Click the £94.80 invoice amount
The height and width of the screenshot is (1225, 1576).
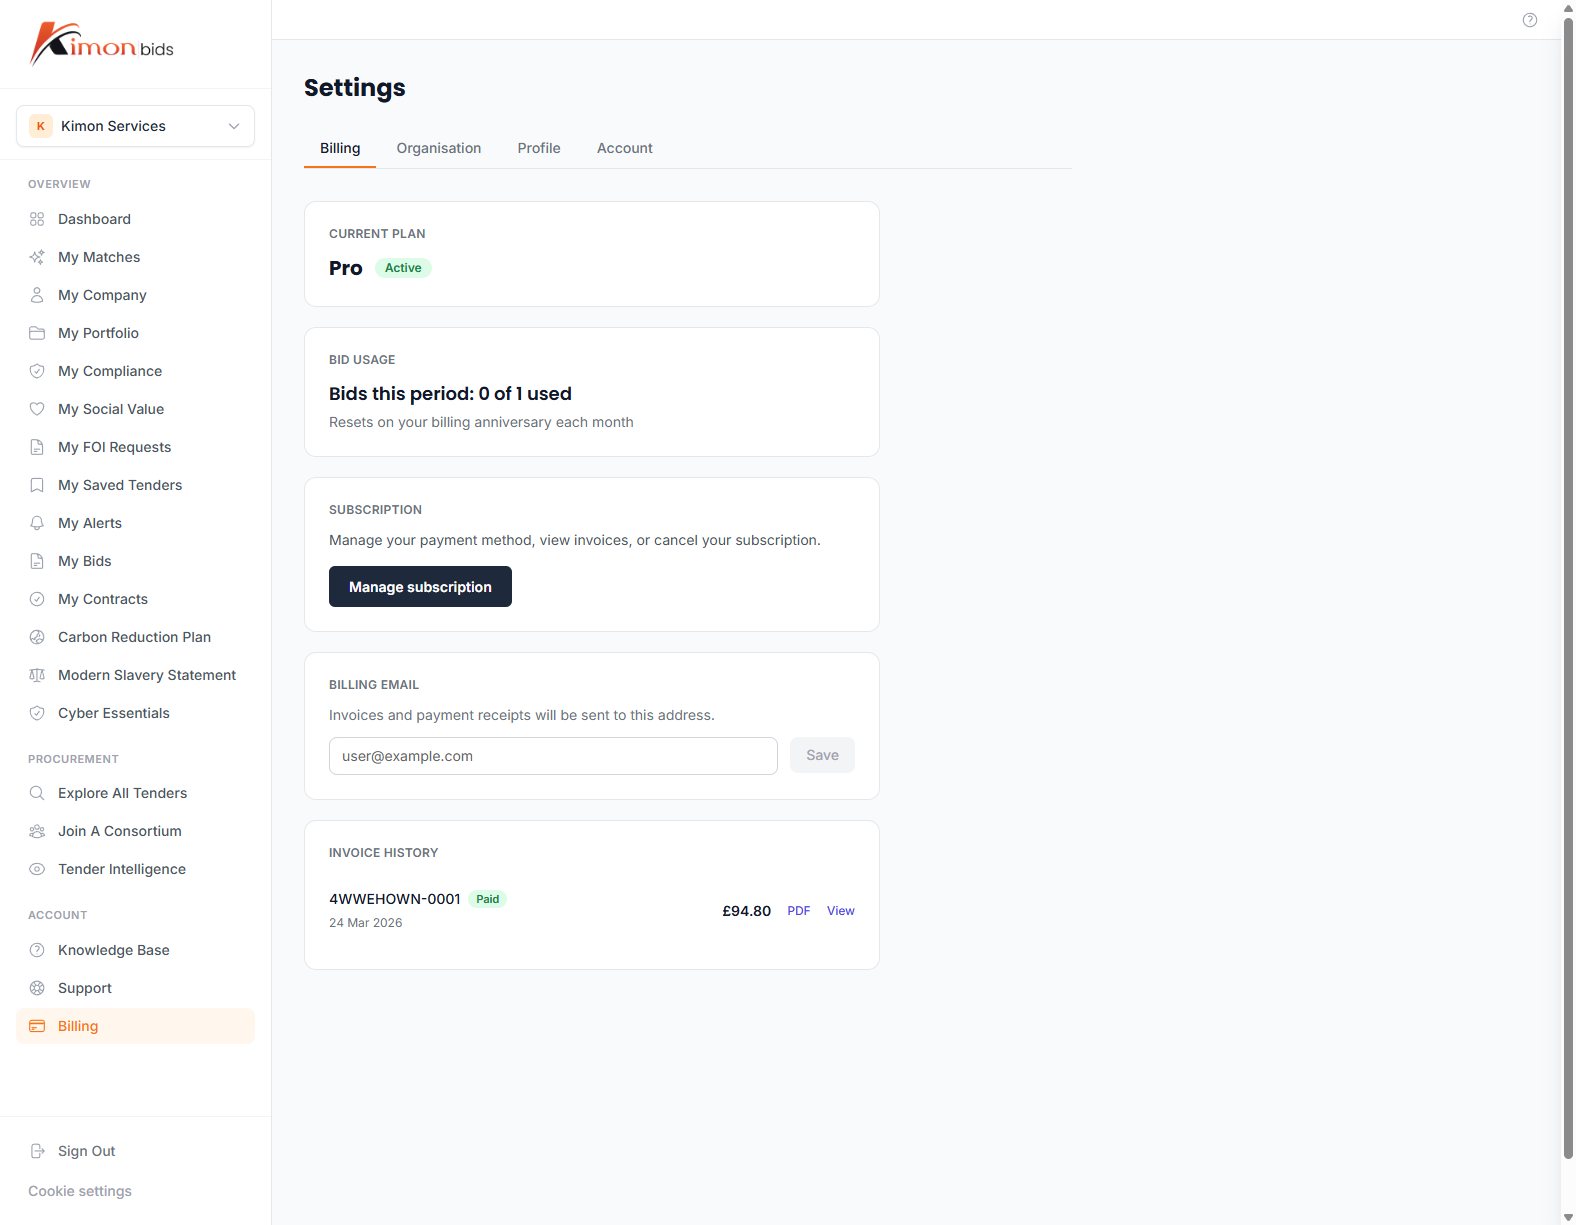coord(747,911)
